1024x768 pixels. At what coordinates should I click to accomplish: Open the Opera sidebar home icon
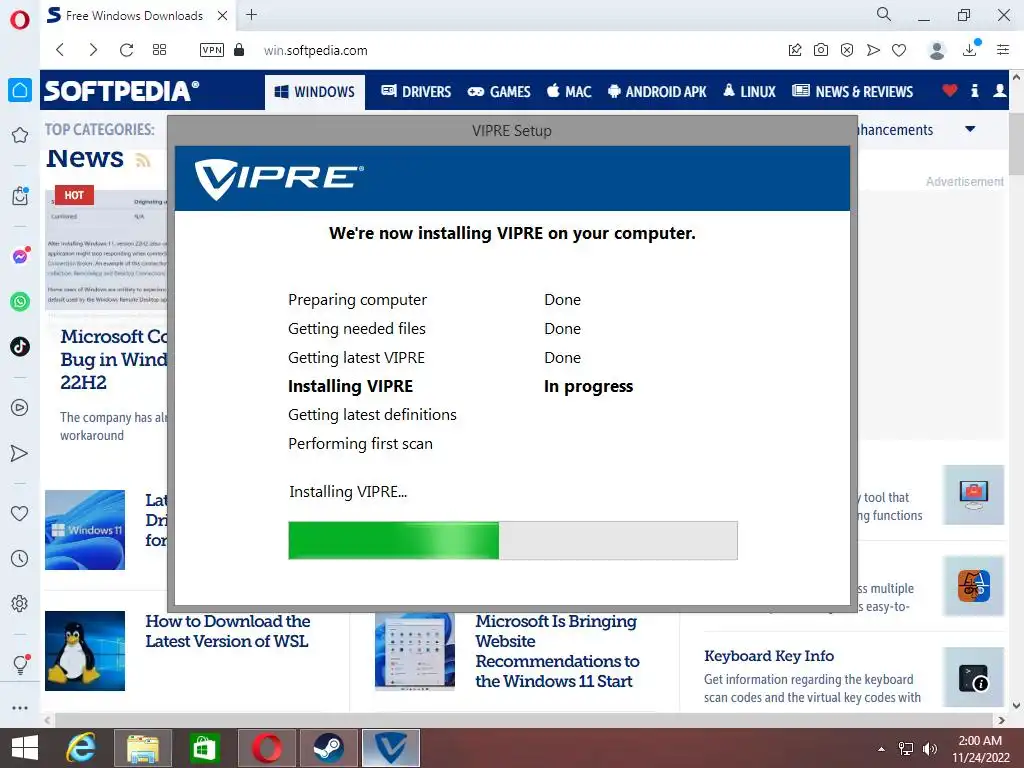click(20, 90)
